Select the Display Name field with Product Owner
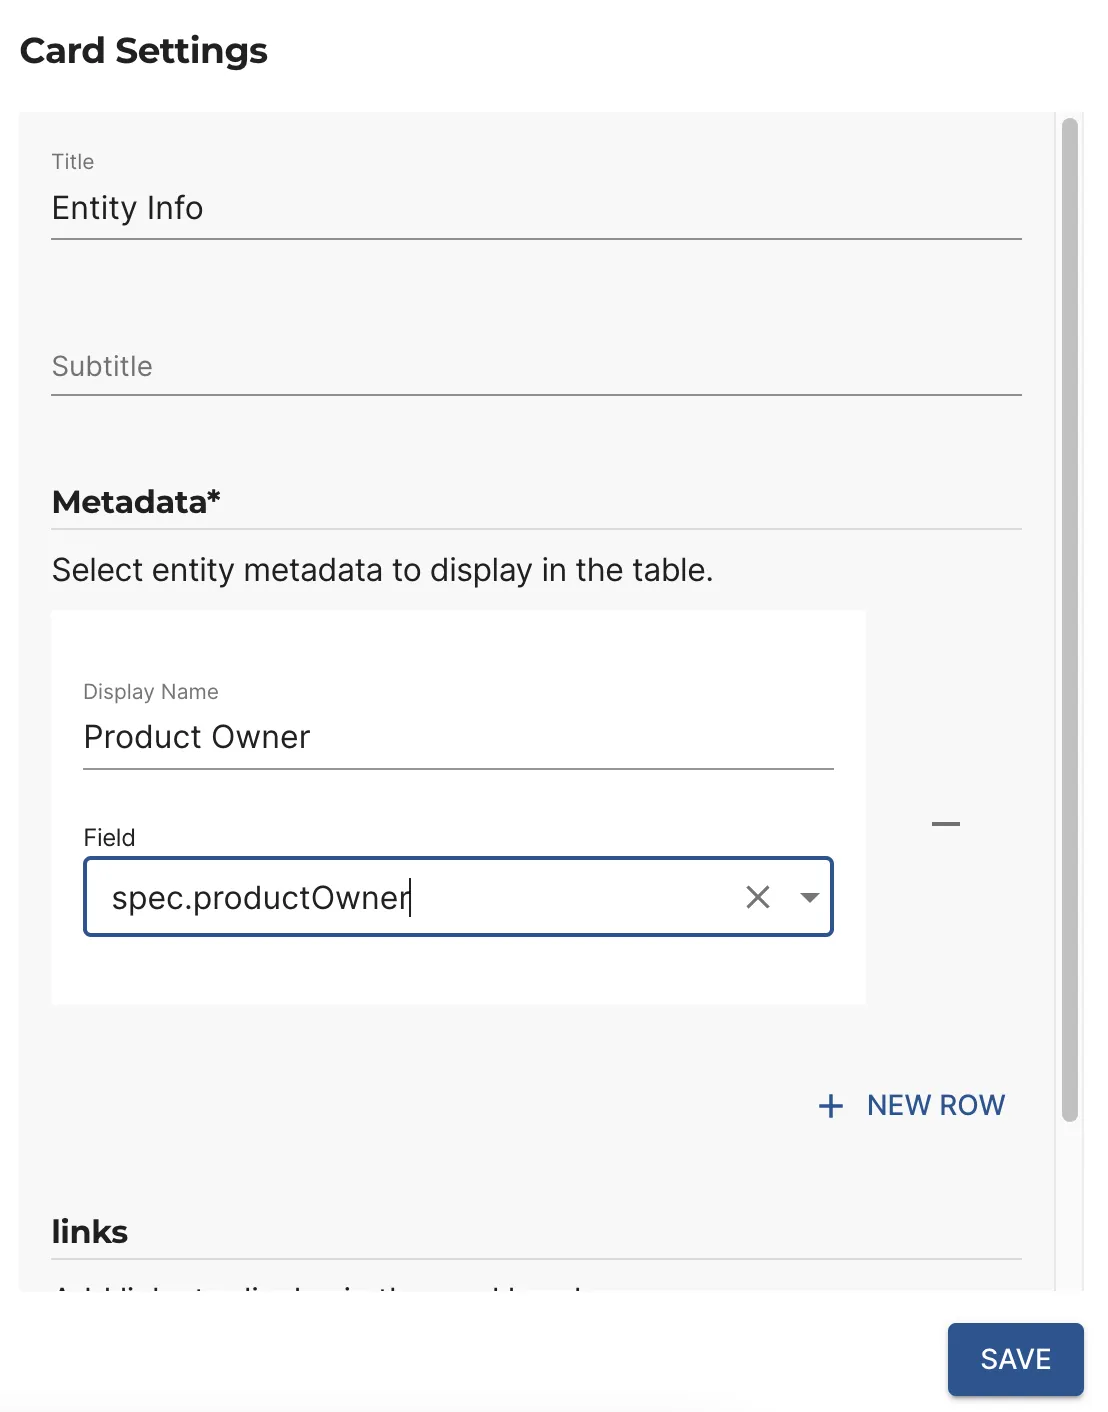Image resolution: width=1108 pixels, height=1412 pixels. 457,737
